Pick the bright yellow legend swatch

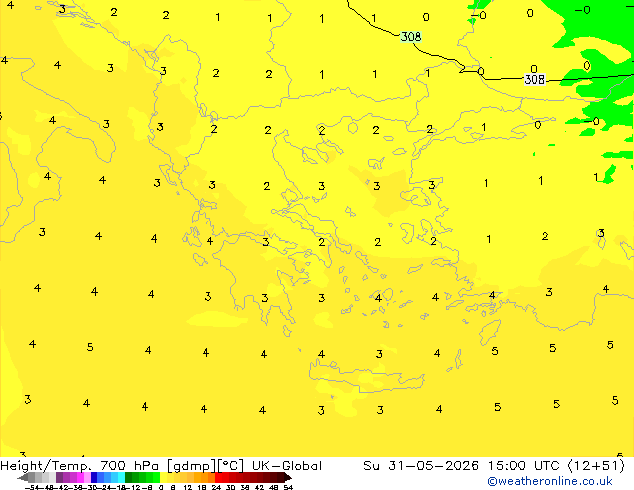(163, 477)
